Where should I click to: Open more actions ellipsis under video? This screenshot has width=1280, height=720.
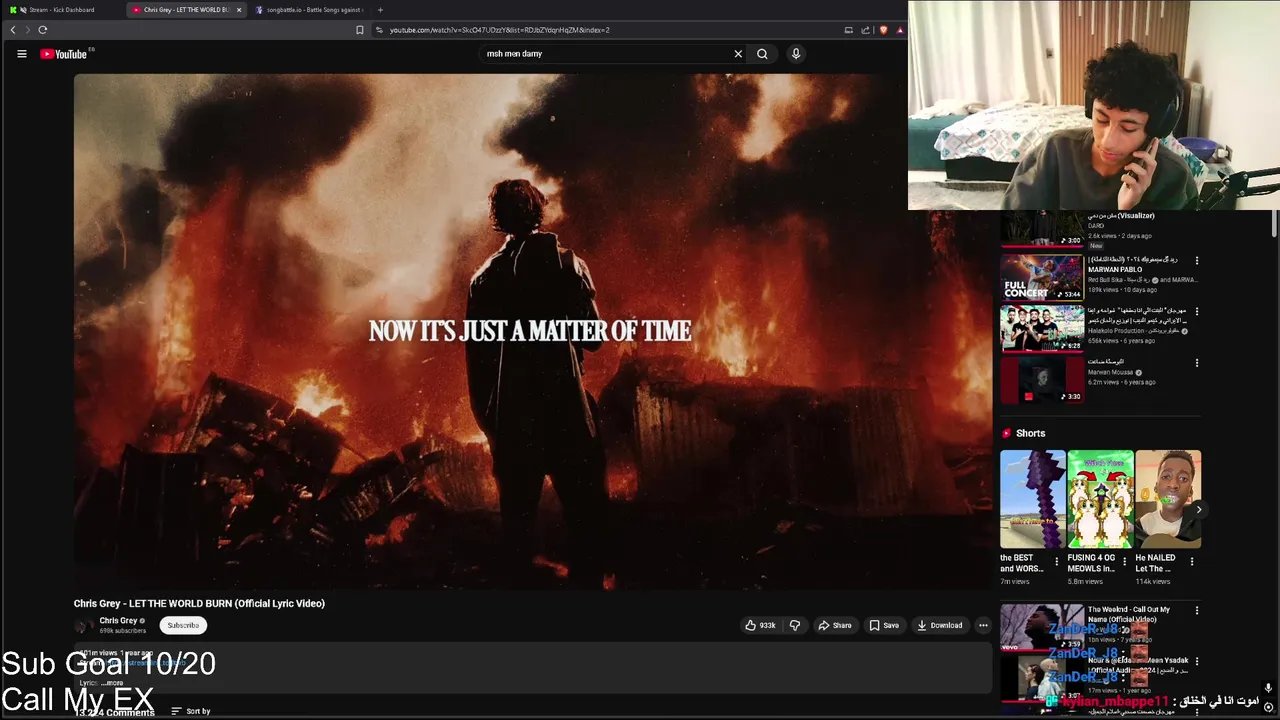click(983, 625)
